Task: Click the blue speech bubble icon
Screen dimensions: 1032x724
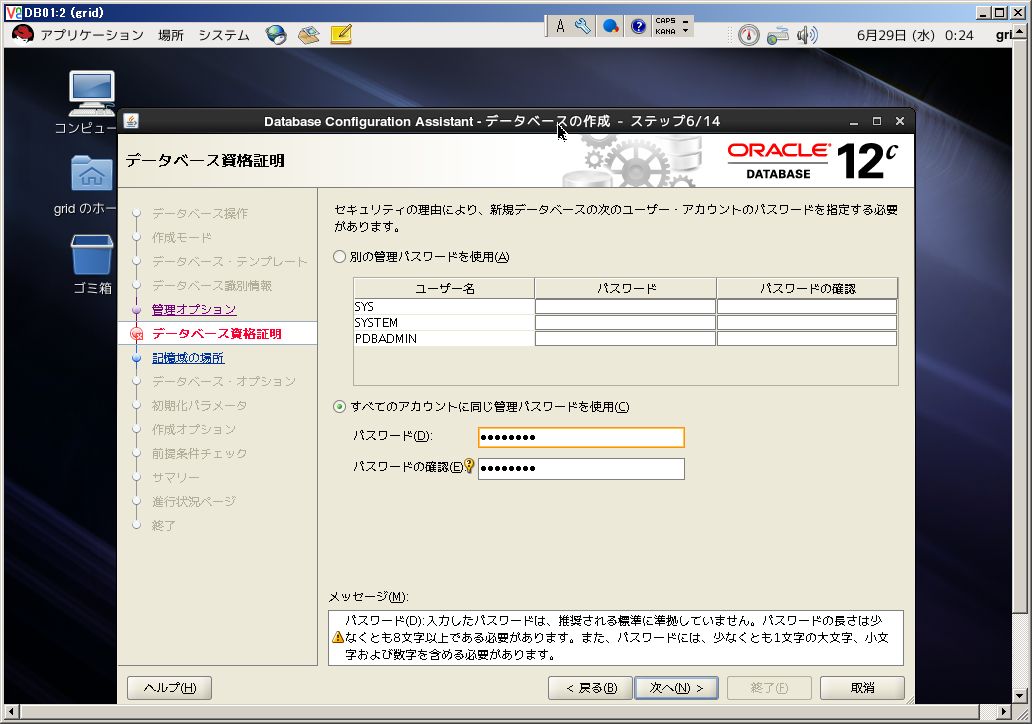Action: (x=611, y=26)
